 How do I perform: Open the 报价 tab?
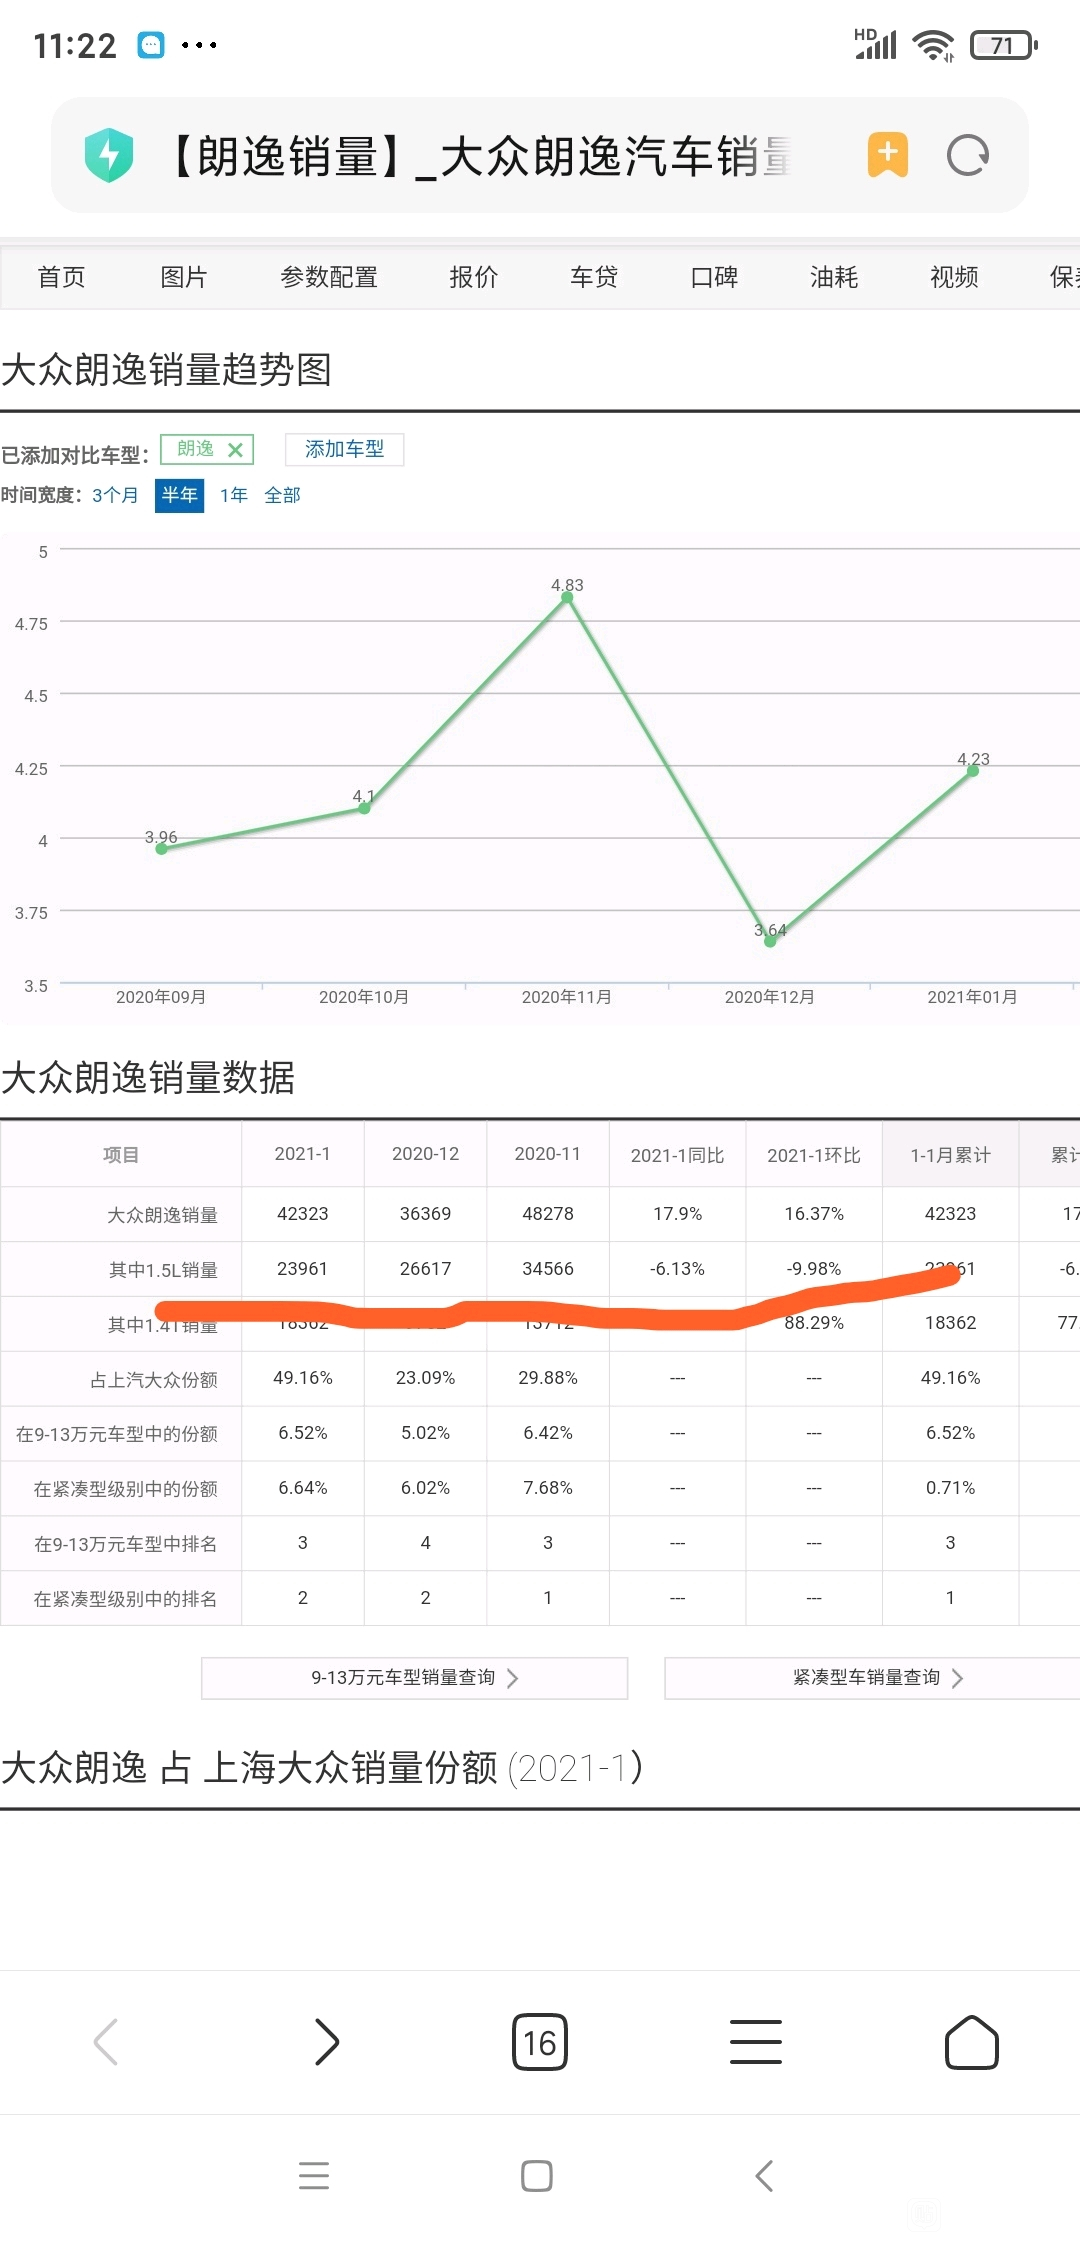[474, 277]
